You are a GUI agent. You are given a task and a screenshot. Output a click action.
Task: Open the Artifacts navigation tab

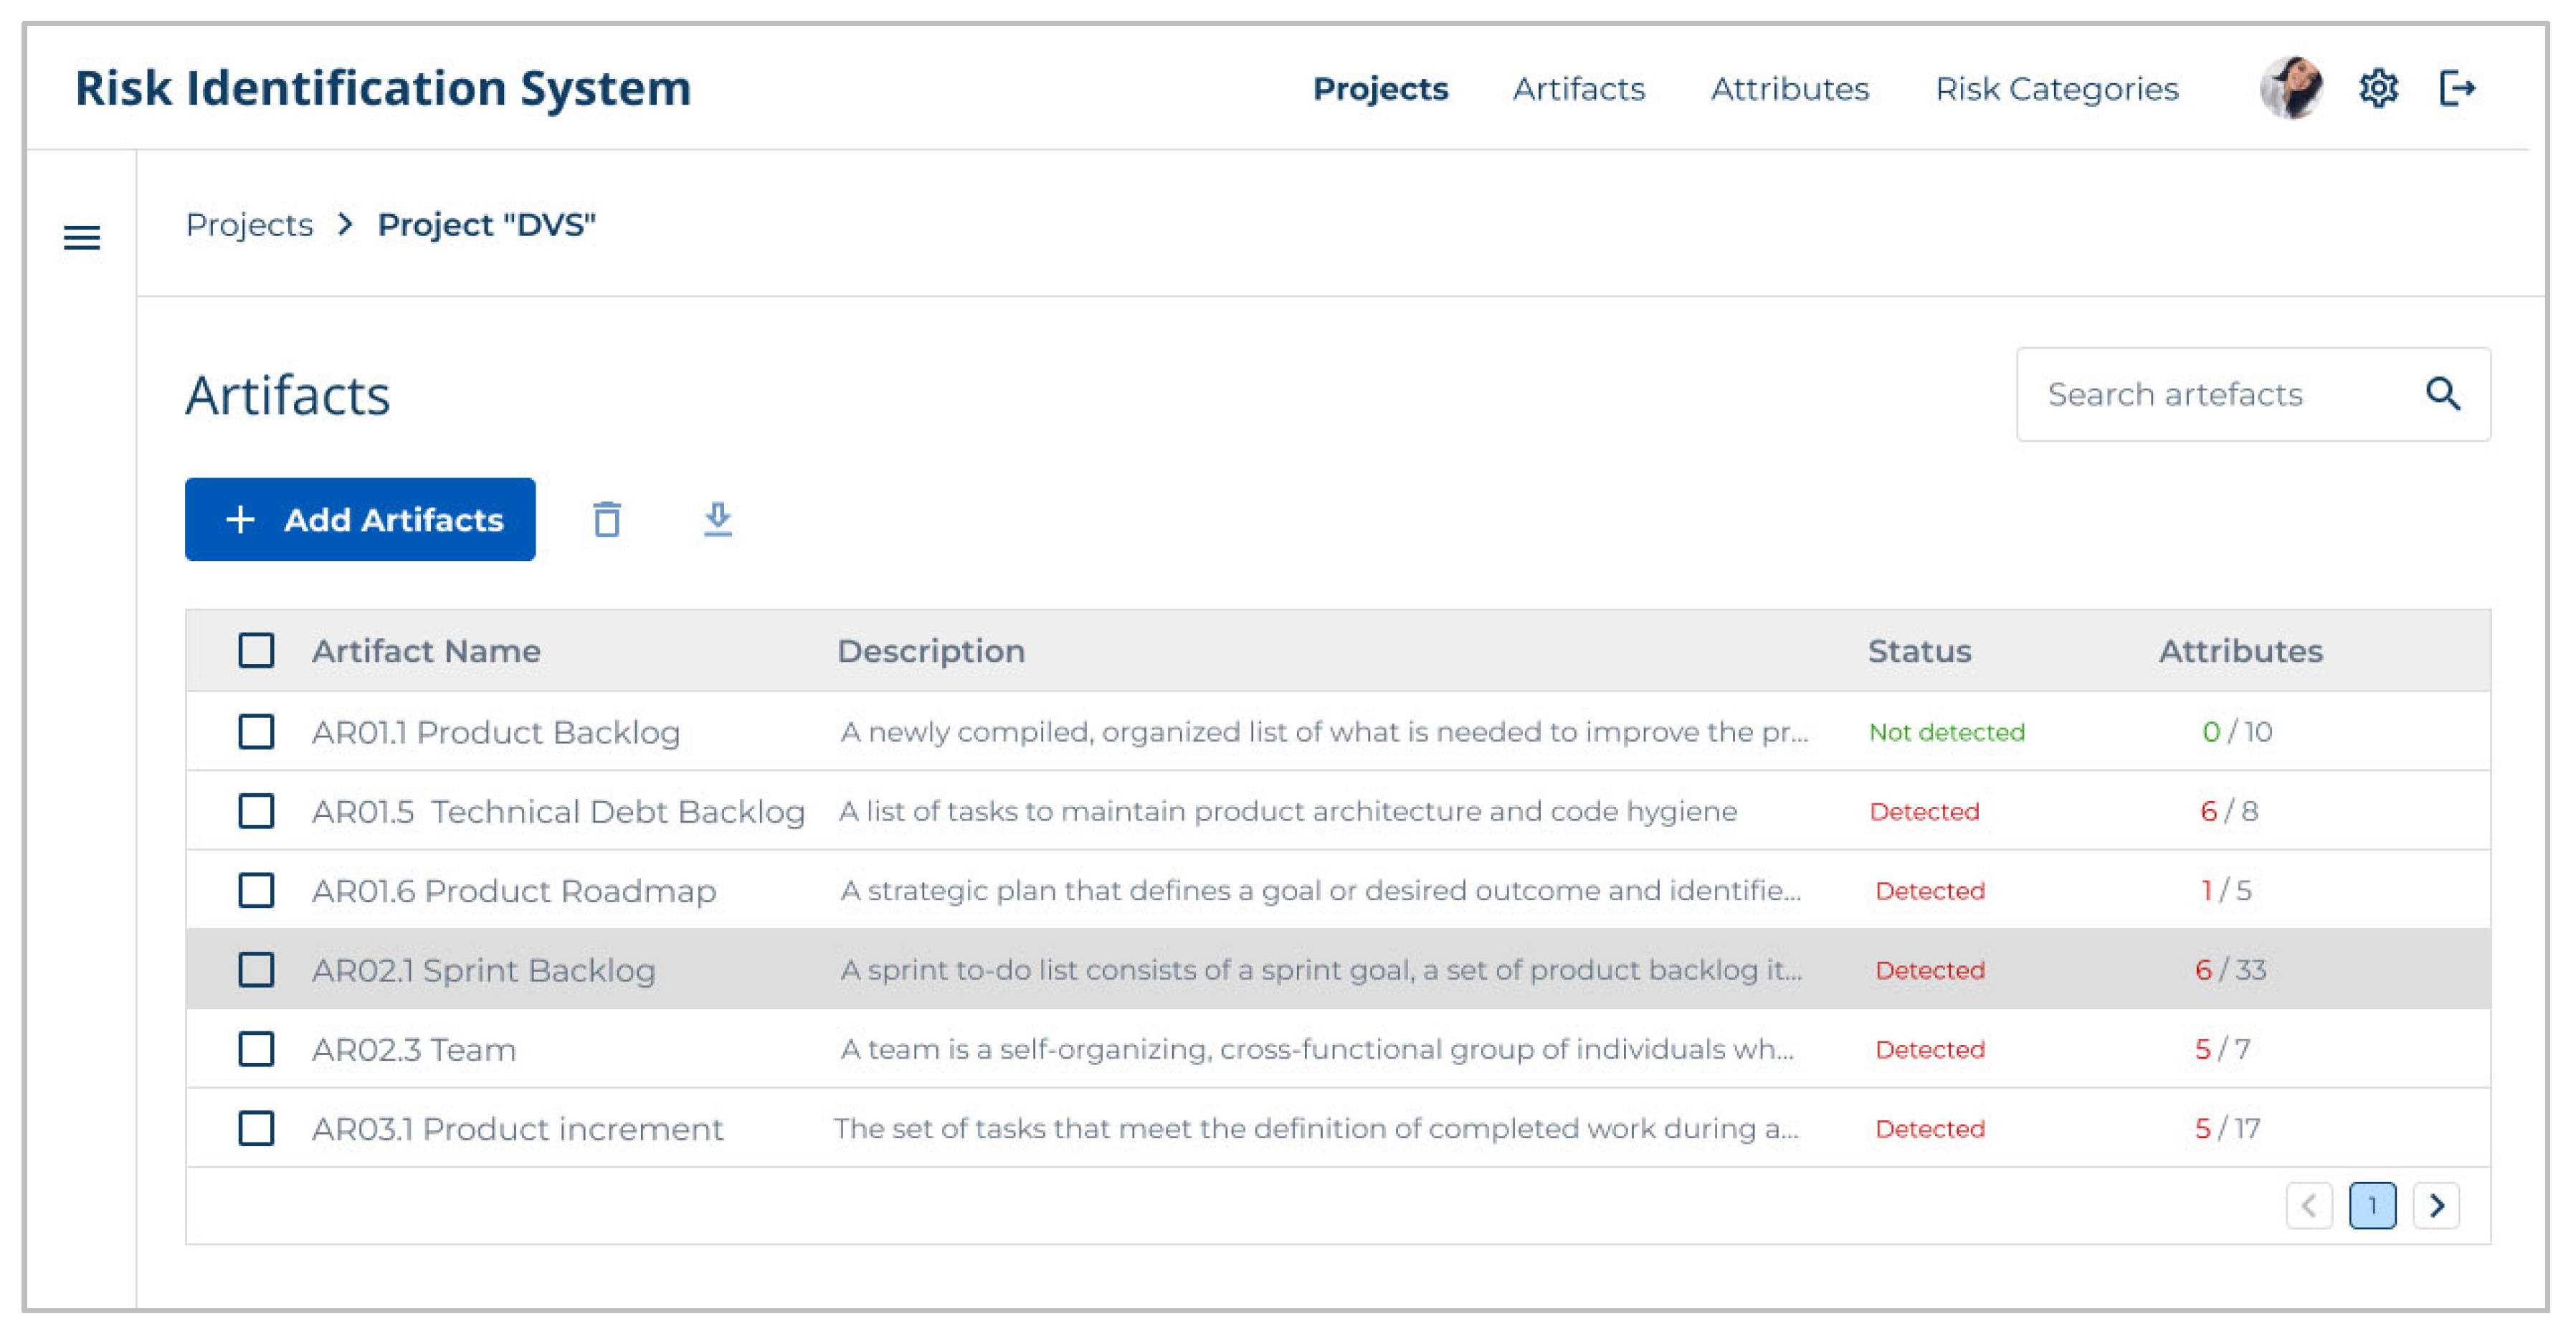click(1578, 89)
